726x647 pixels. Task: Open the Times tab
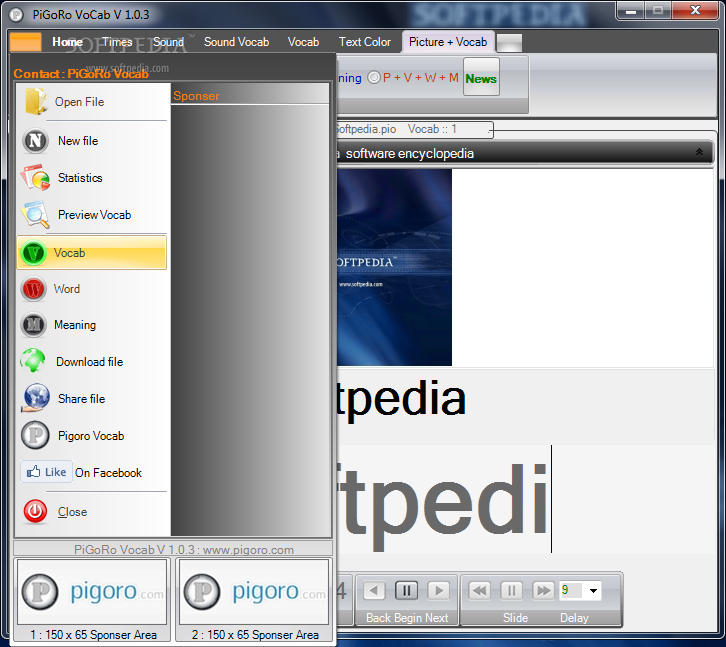117,42
